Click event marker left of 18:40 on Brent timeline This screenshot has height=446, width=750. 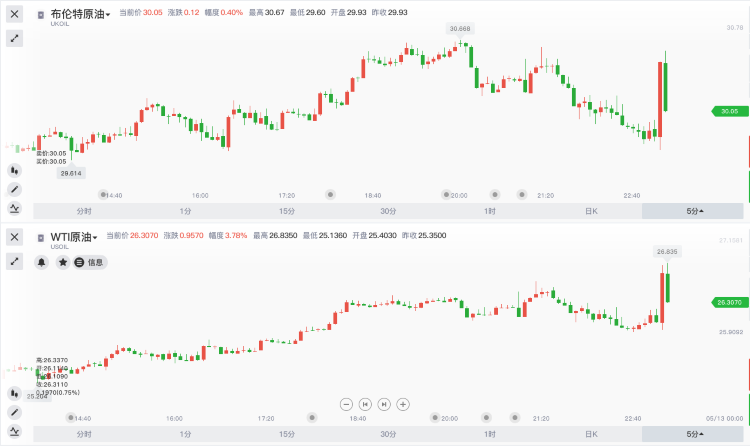tap(330, 194)
